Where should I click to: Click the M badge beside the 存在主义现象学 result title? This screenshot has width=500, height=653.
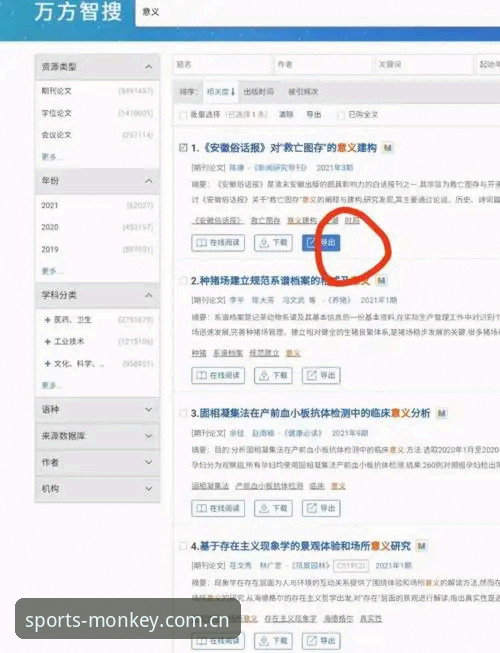coord(421,546)
